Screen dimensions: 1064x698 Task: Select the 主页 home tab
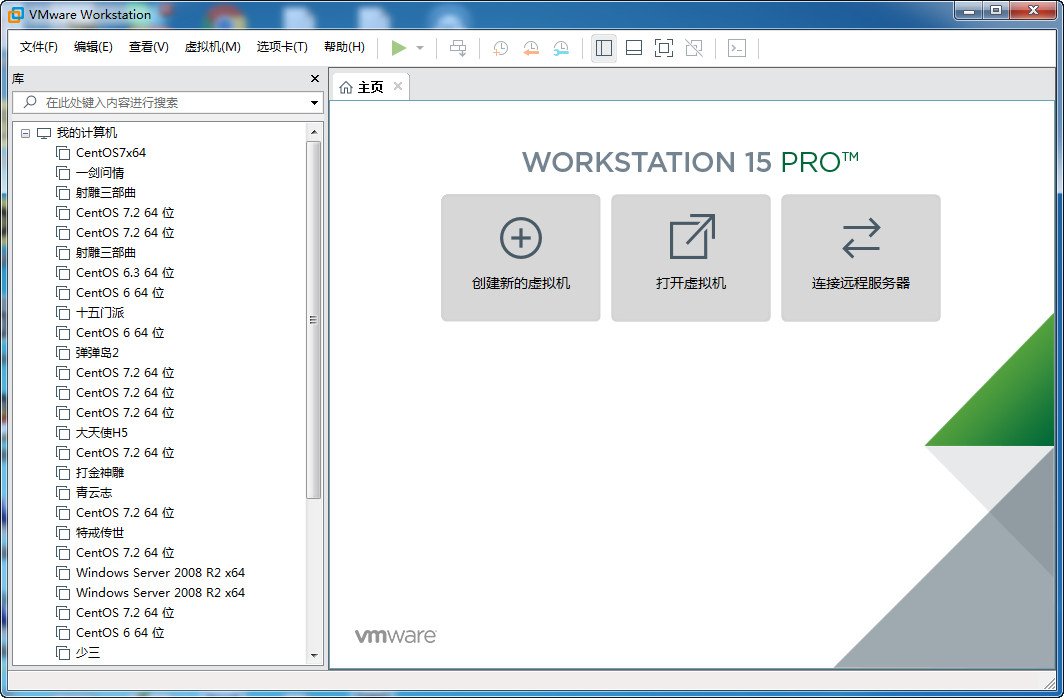(x=370, y=88)
